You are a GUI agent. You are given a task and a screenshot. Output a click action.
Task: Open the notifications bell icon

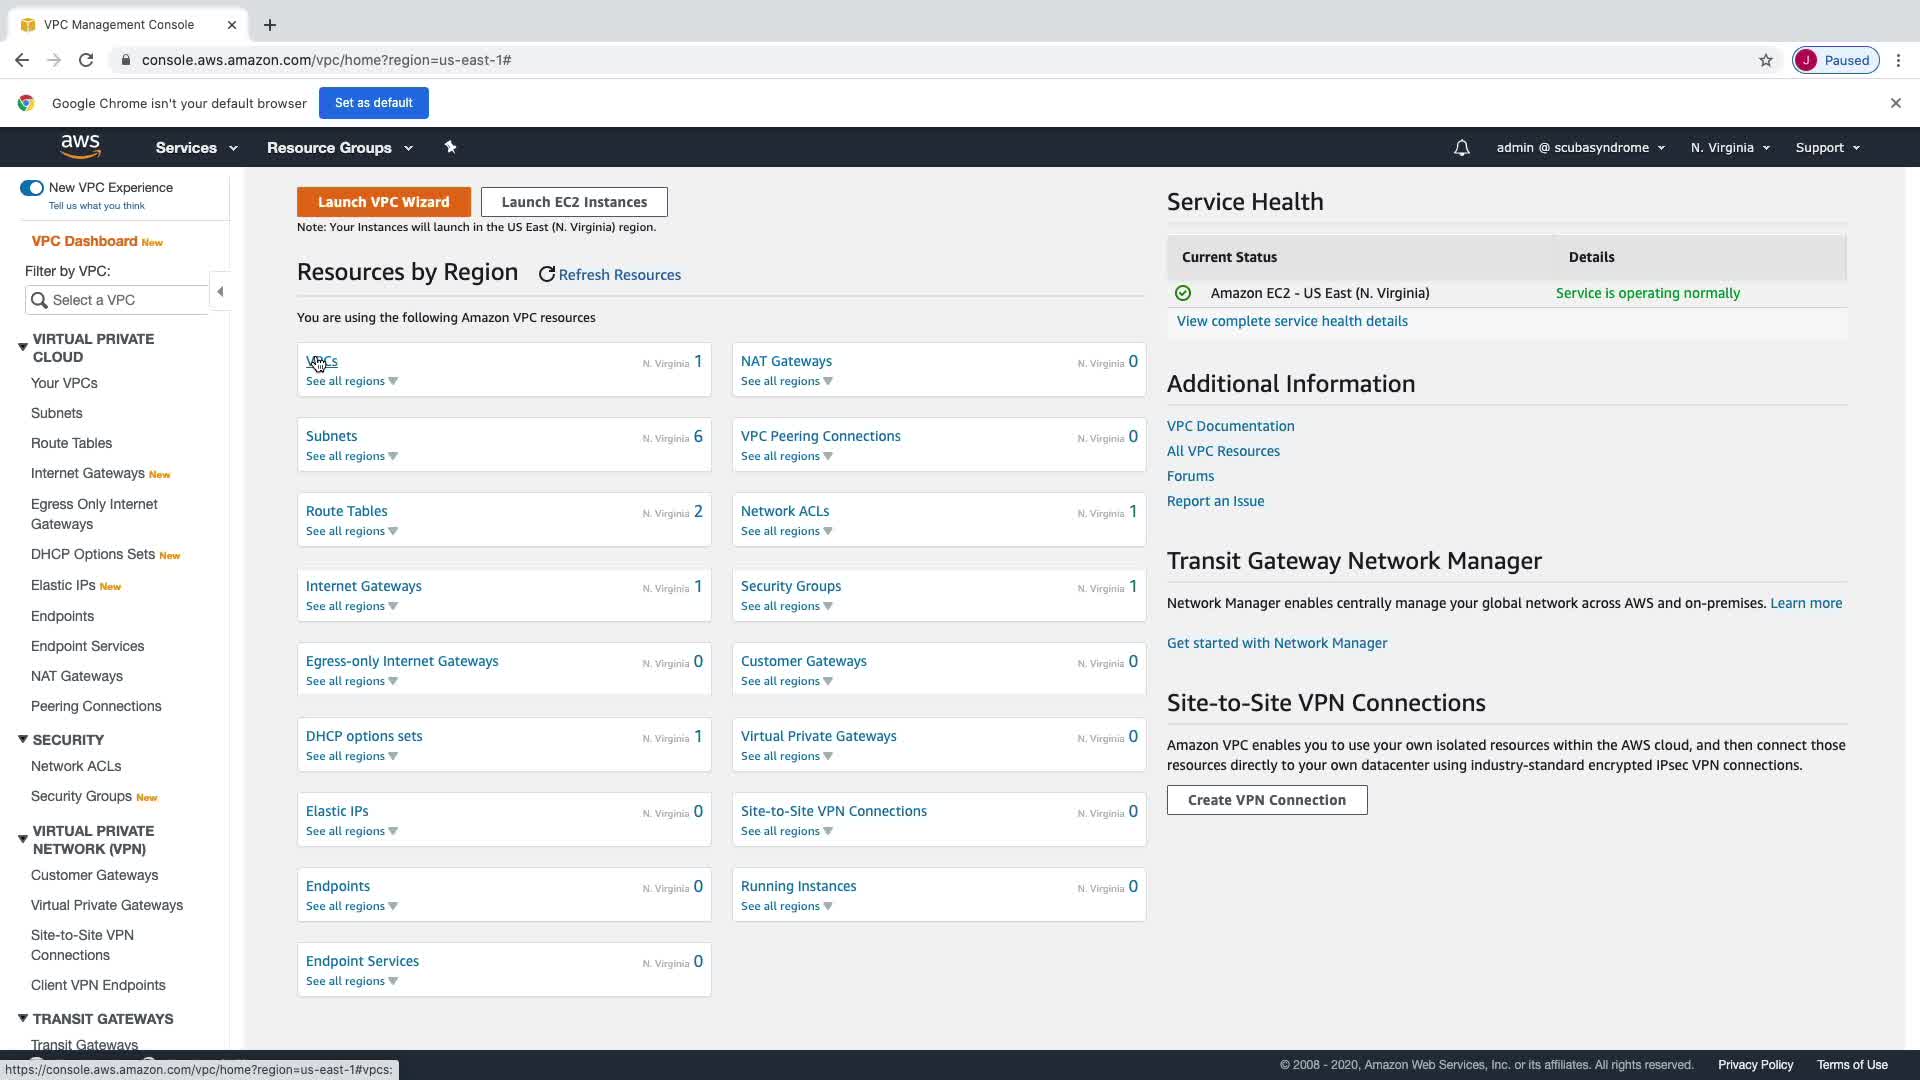[1461, 148]
